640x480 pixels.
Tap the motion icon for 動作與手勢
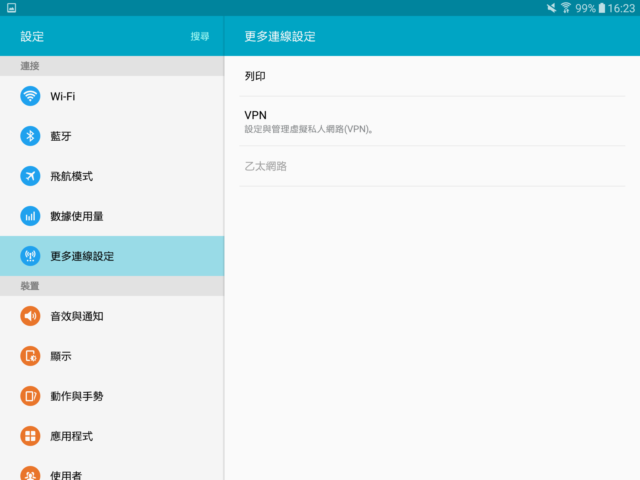tap(30, 396)
